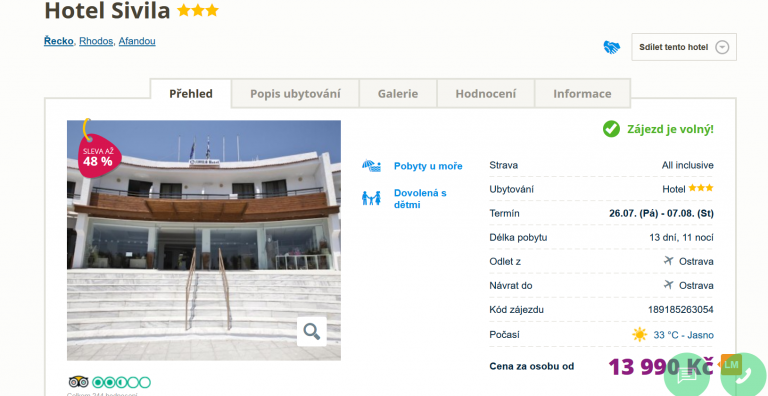Viewport: 768px width, 396px height.
Task: Open the Sdílet tento hotel dropdown
Action: [684, 47]
